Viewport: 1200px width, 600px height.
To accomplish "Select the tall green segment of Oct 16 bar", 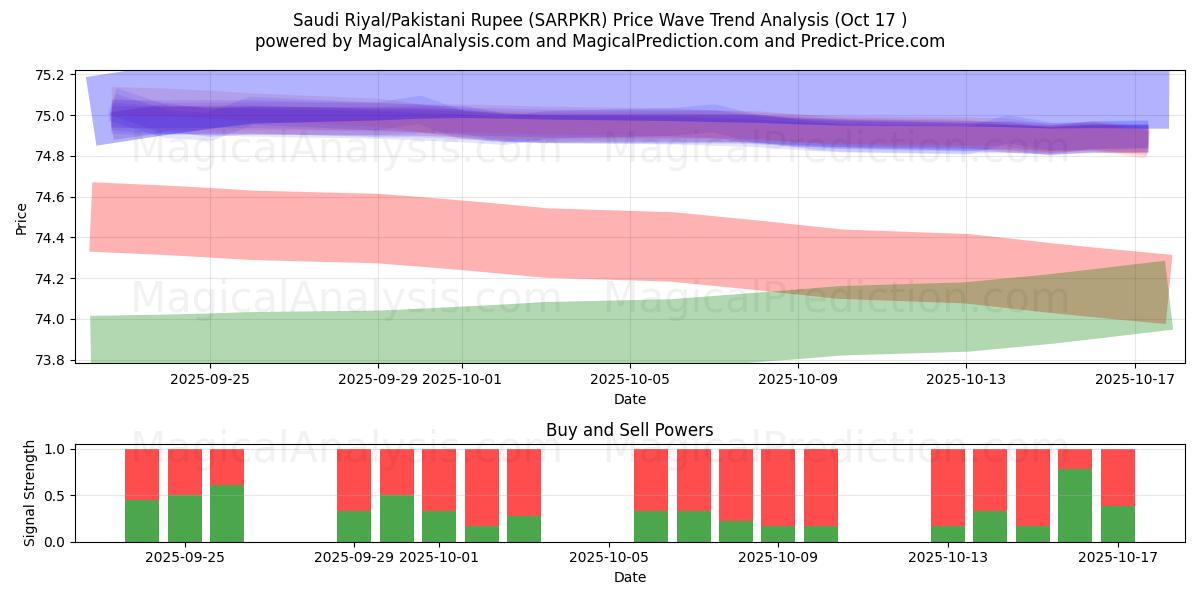I will [x=1075, y=505].
